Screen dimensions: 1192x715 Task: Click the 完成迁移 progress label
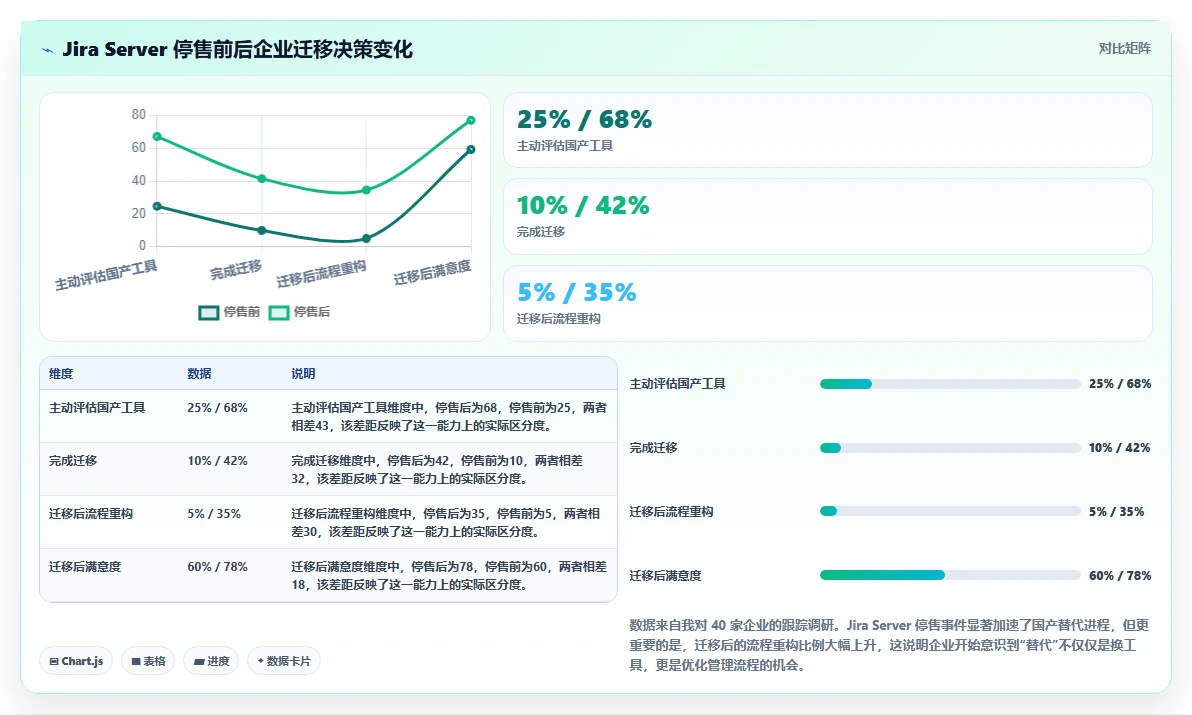654,448
